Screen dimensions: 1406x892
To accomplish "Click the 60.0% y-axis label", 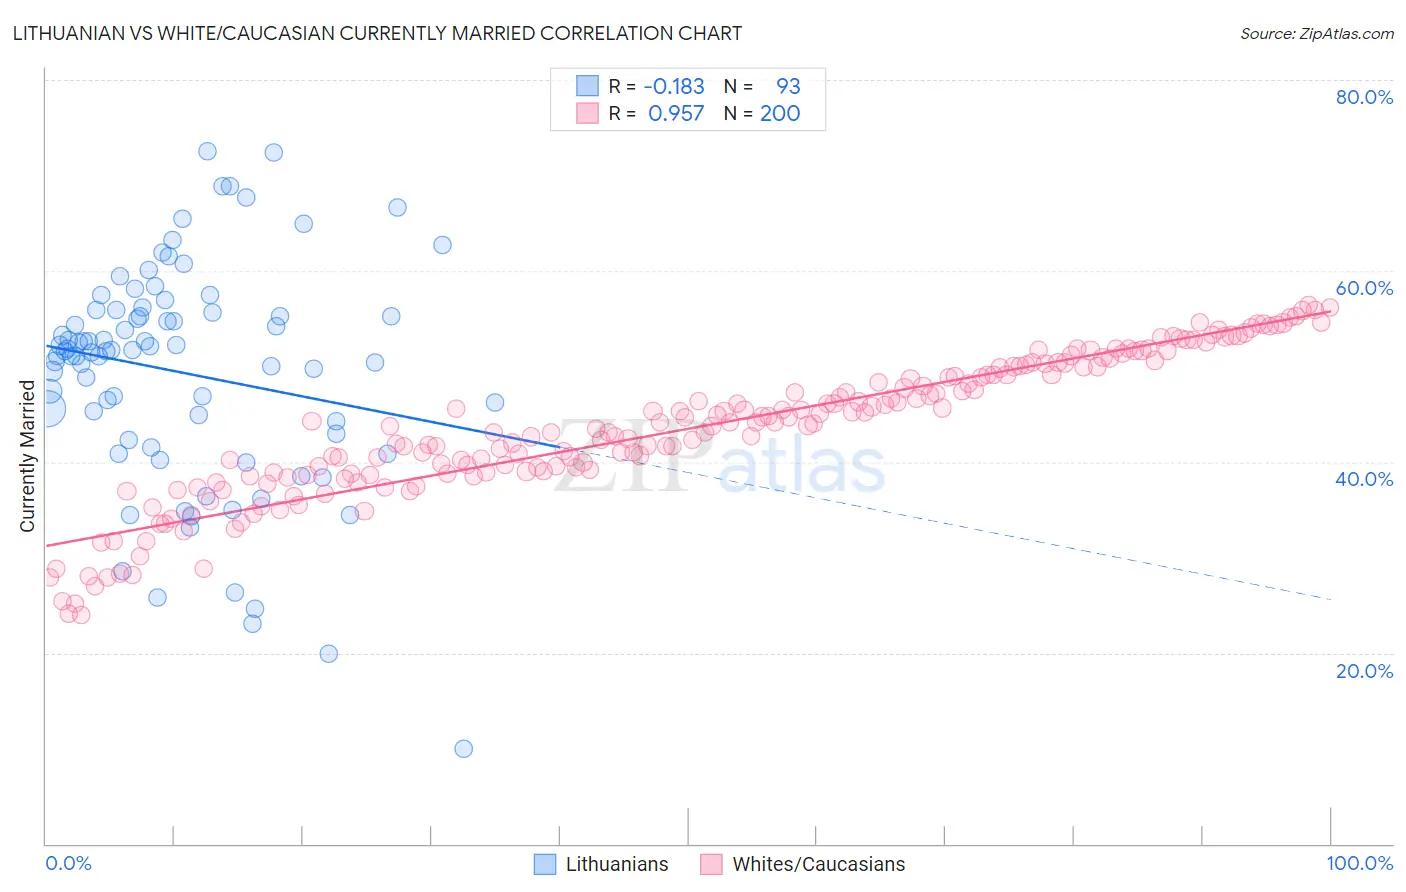I will click(x=1364, y=288).
